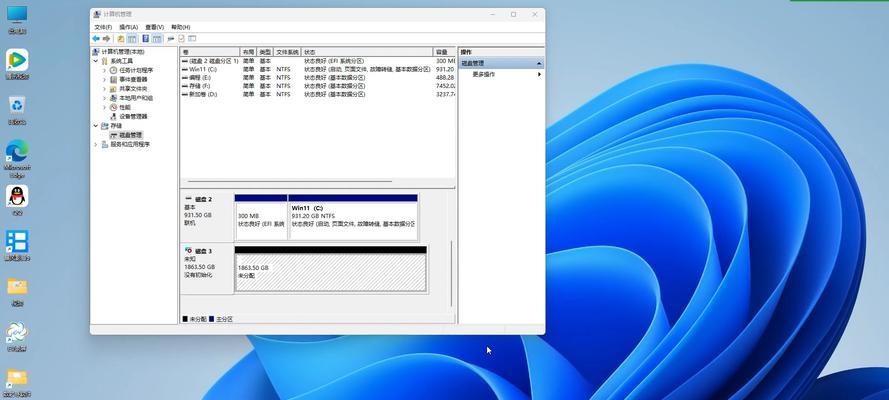
Task: Click the 磁盘 2 disk label panel
Action: pyautogui.click(x=207, y=216)
